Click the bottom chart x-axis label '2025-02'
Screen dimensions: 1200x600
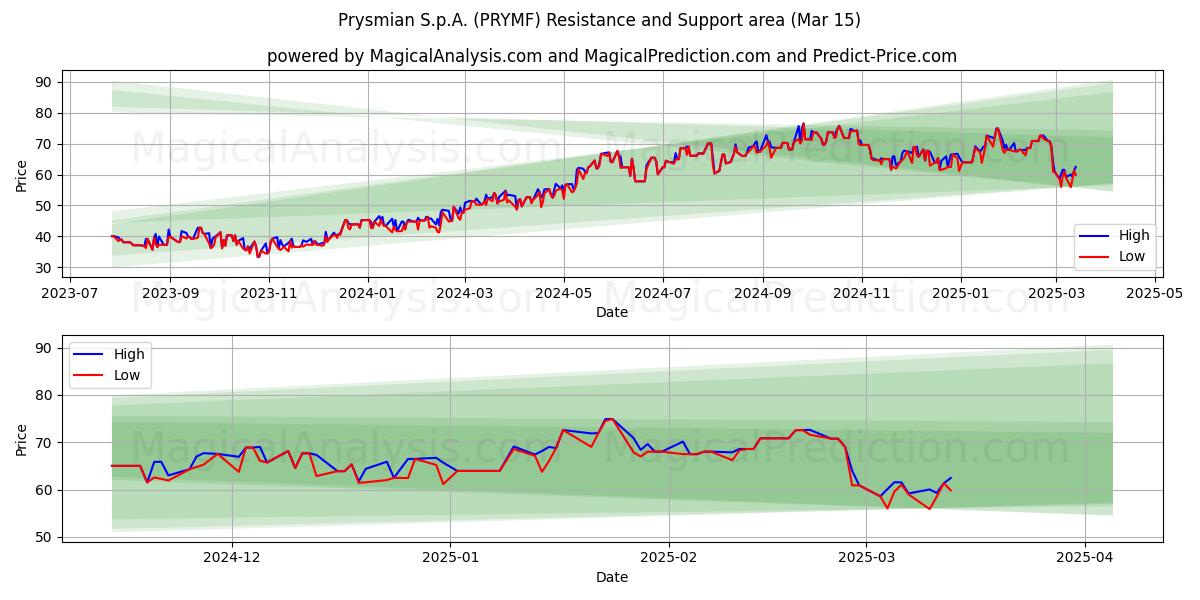coord(668,559)
